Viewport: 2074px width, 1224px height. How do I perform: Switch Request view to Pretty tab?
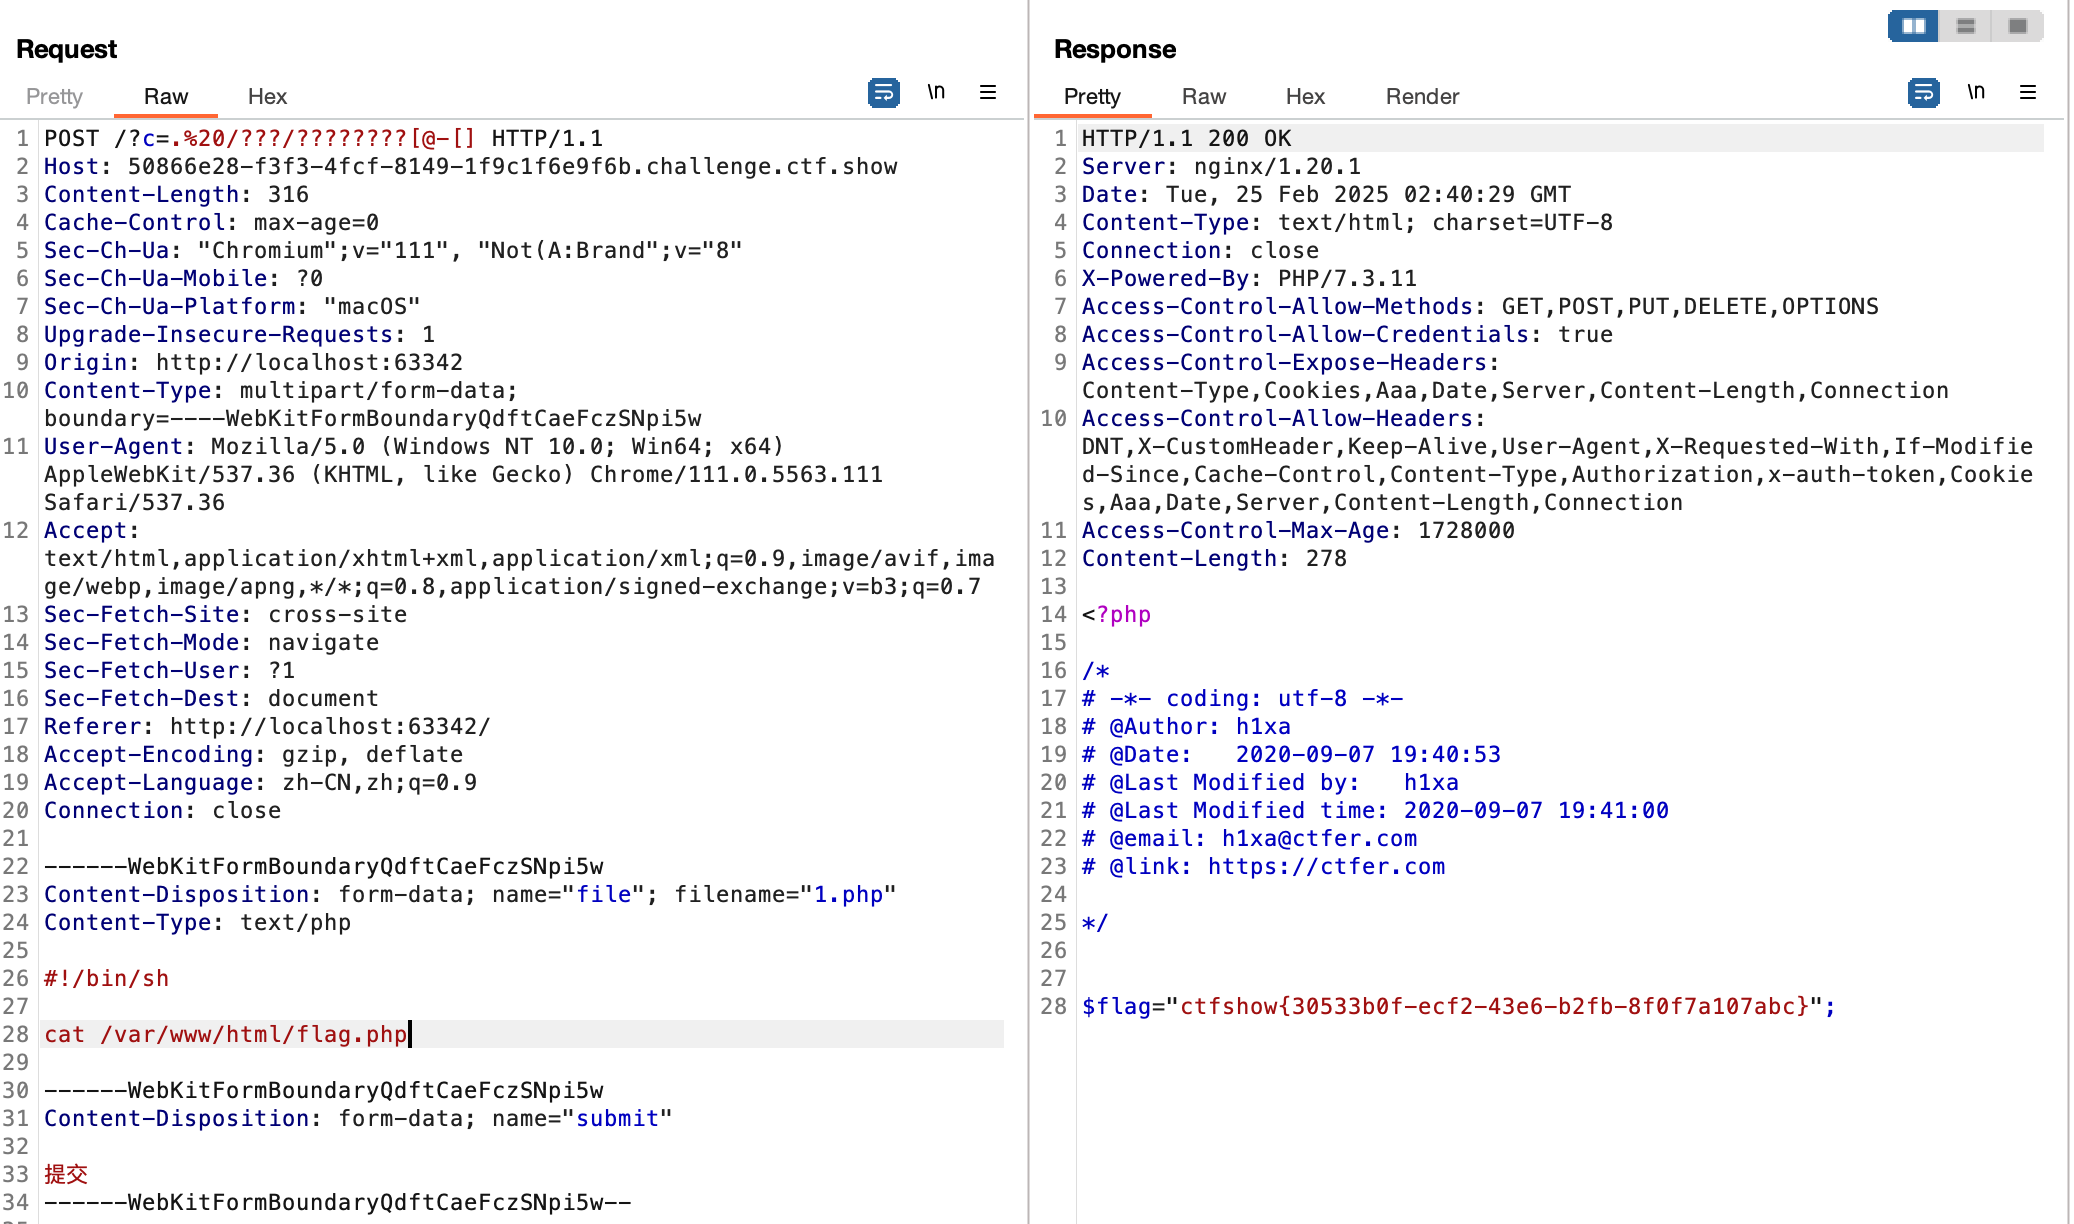click(54, 96)
